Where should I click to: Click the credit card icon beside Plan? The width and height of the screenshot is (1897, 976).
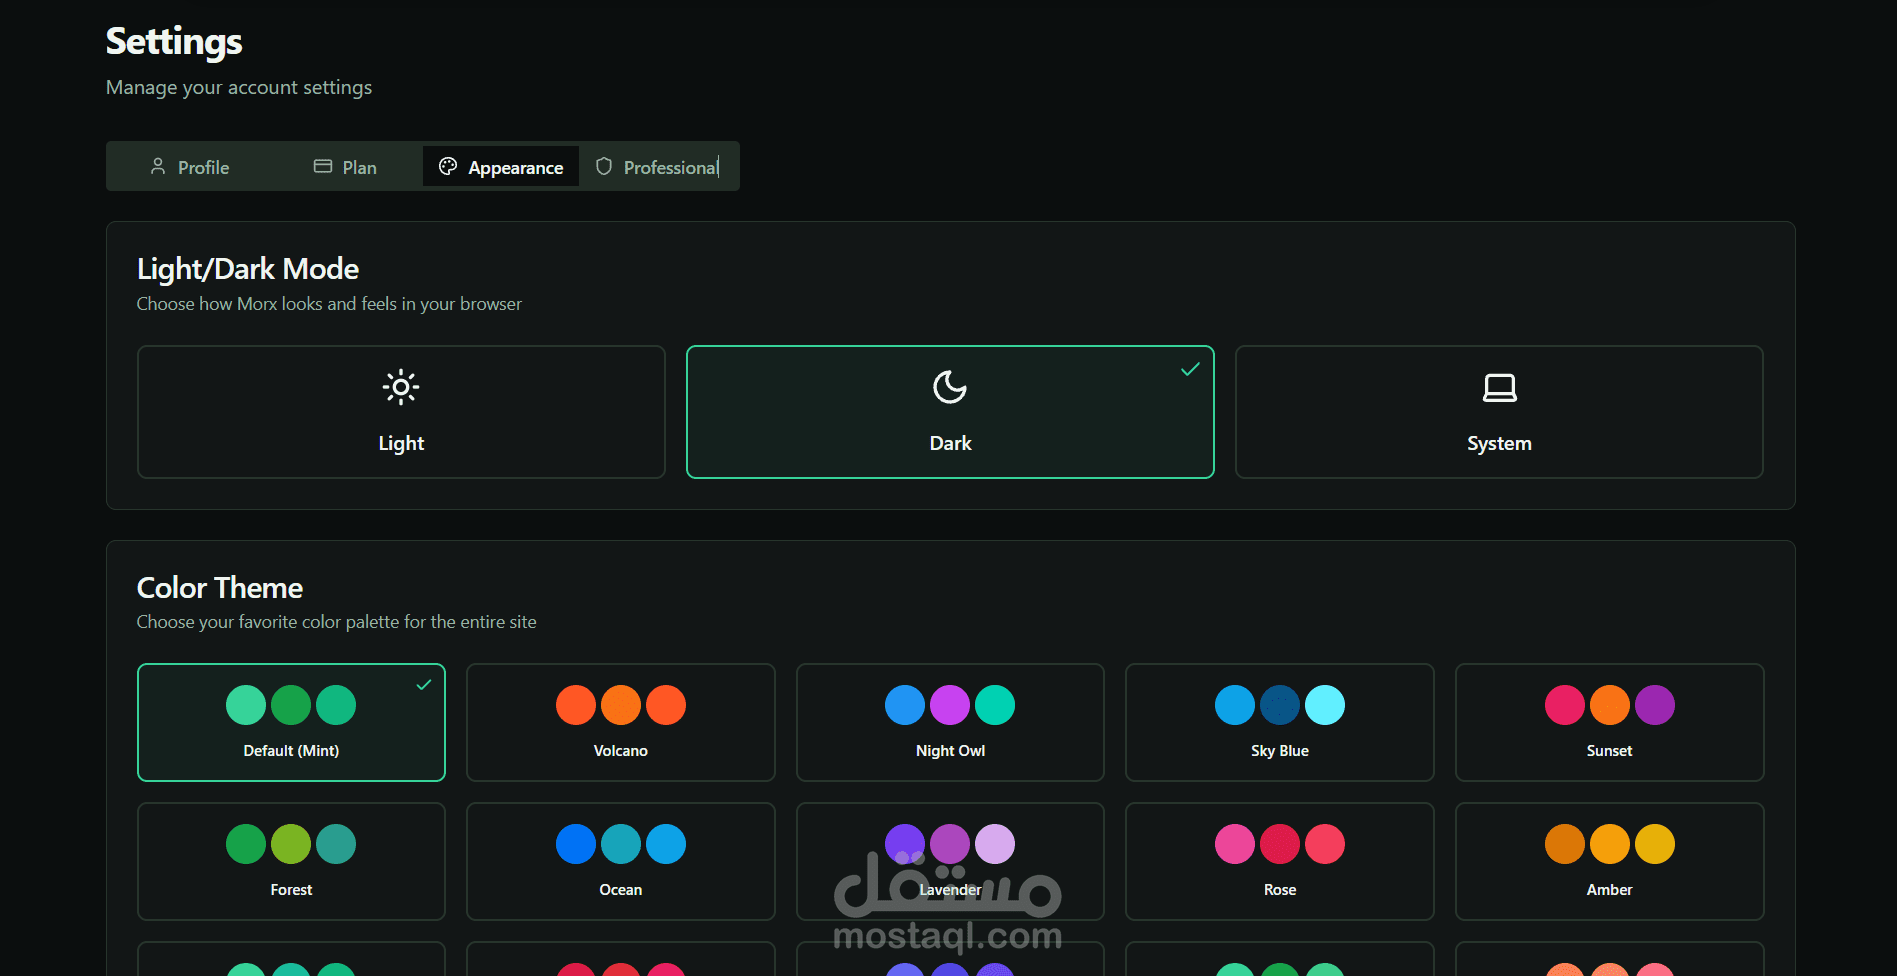(x=323, y=167)
